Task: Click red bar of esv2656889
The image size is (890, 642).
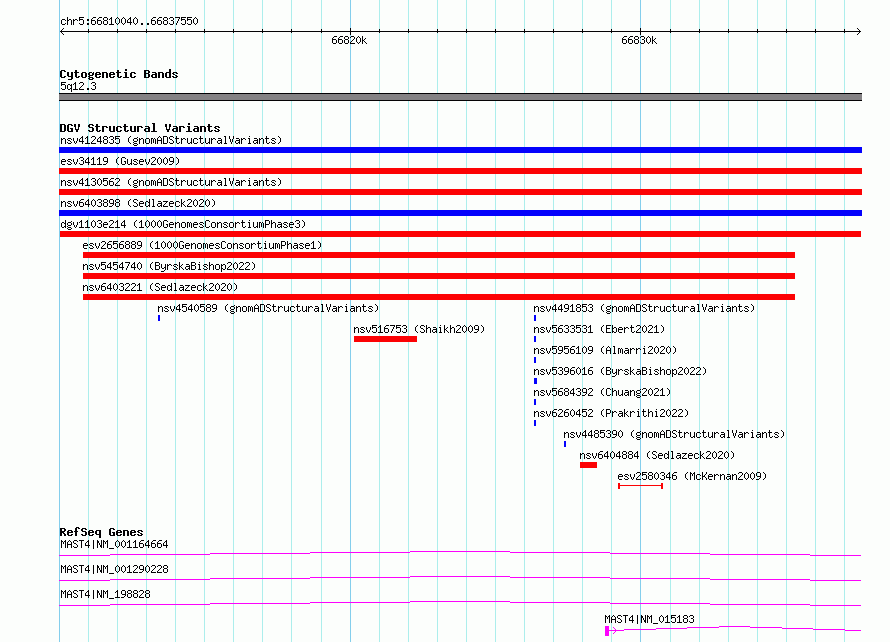Action: 439,255
